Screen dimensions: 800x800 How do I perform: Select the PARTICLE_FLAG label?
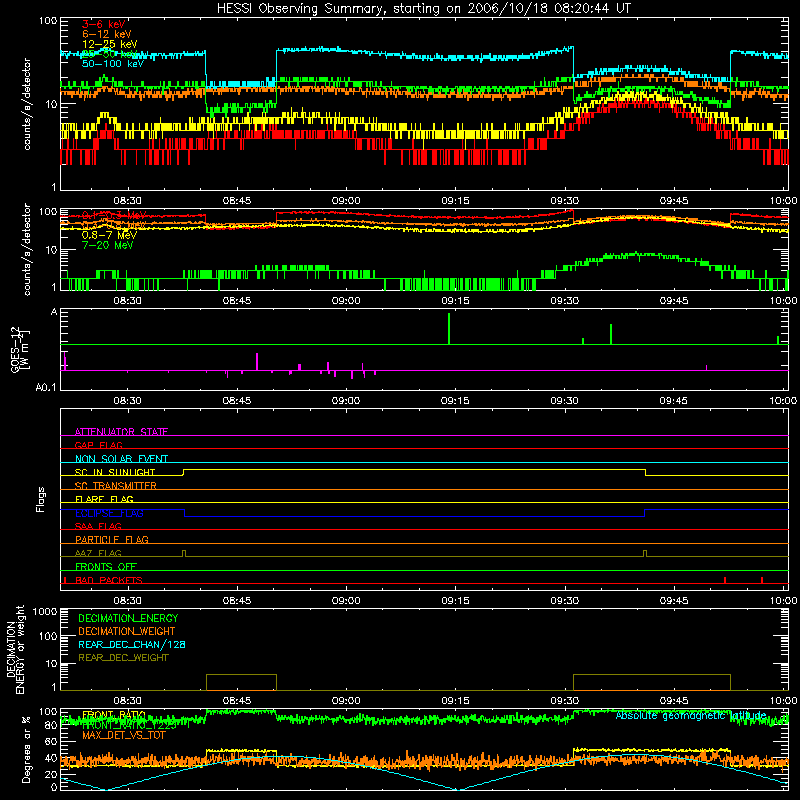tap(112, 539)
